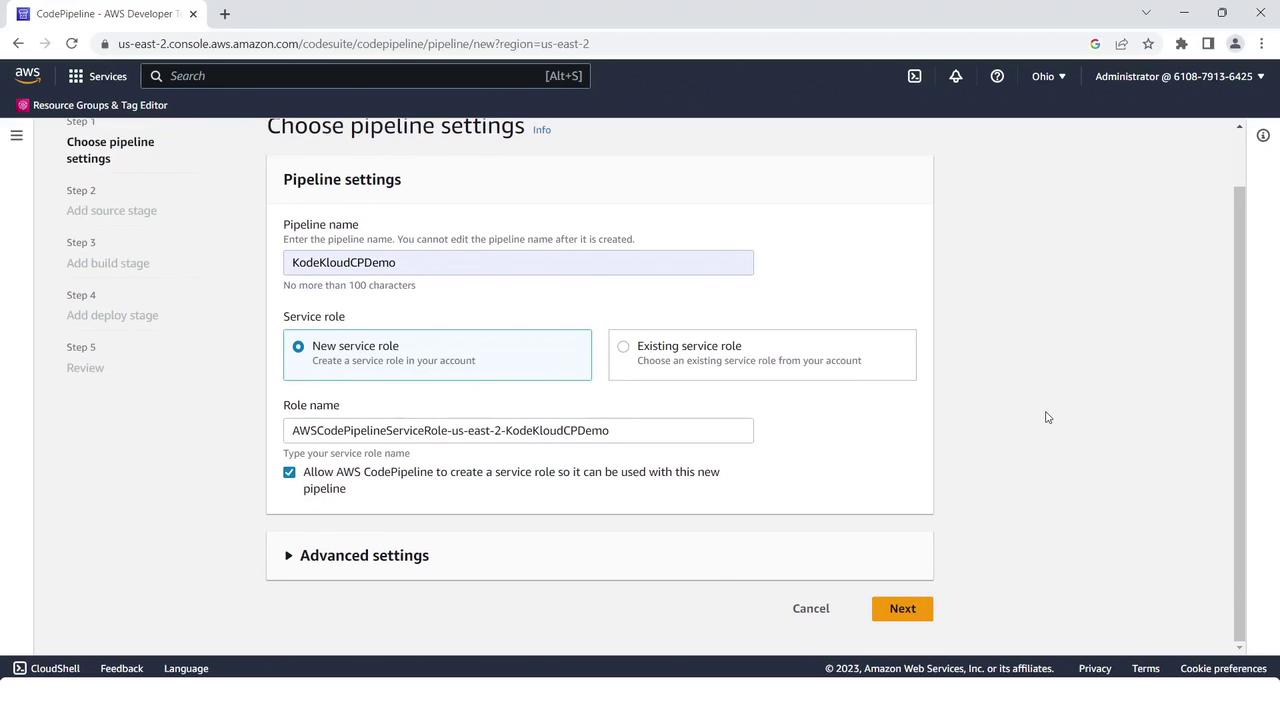
Task: Open the Ohio region dropdown
Action: click(1048, 76)
